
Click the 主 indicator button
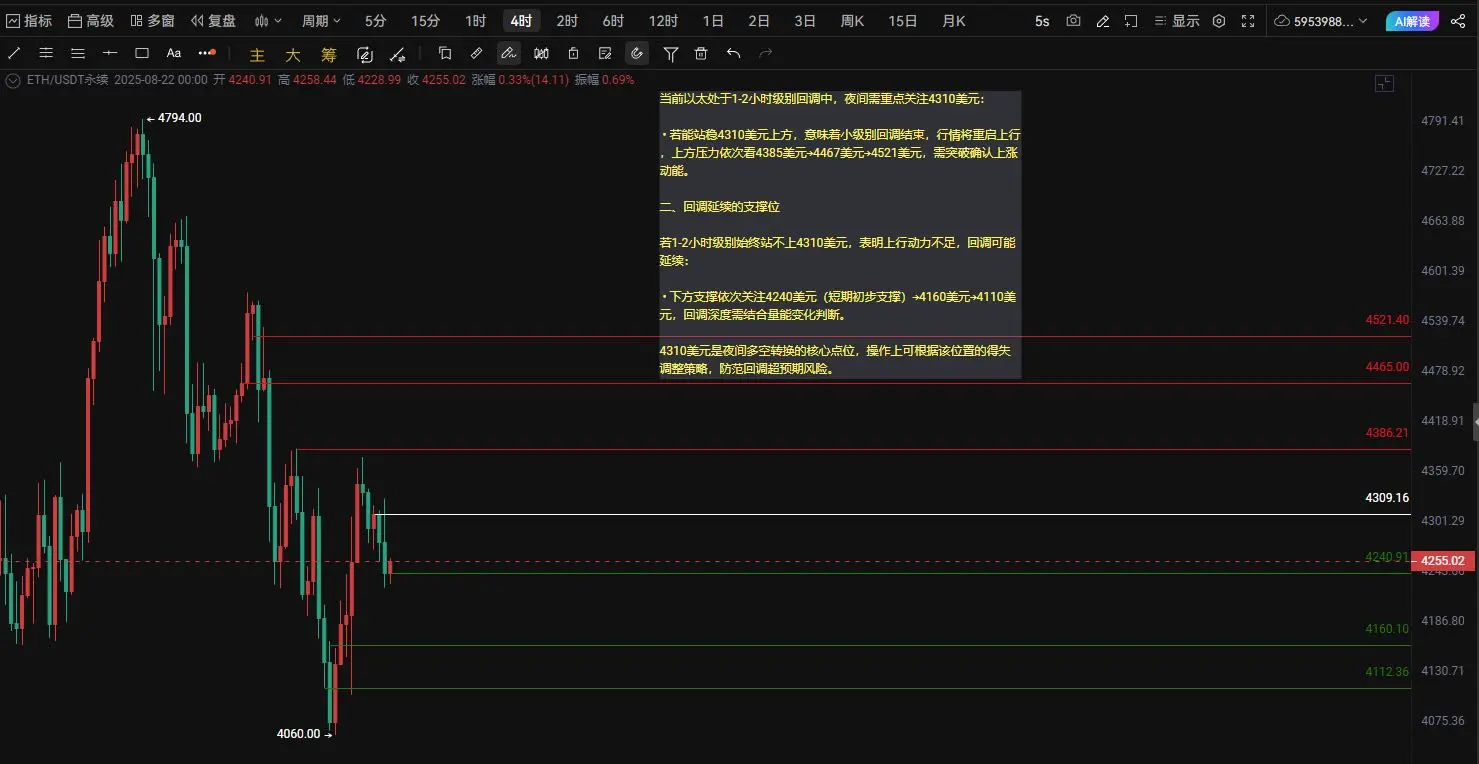click(x=258, y=55)
